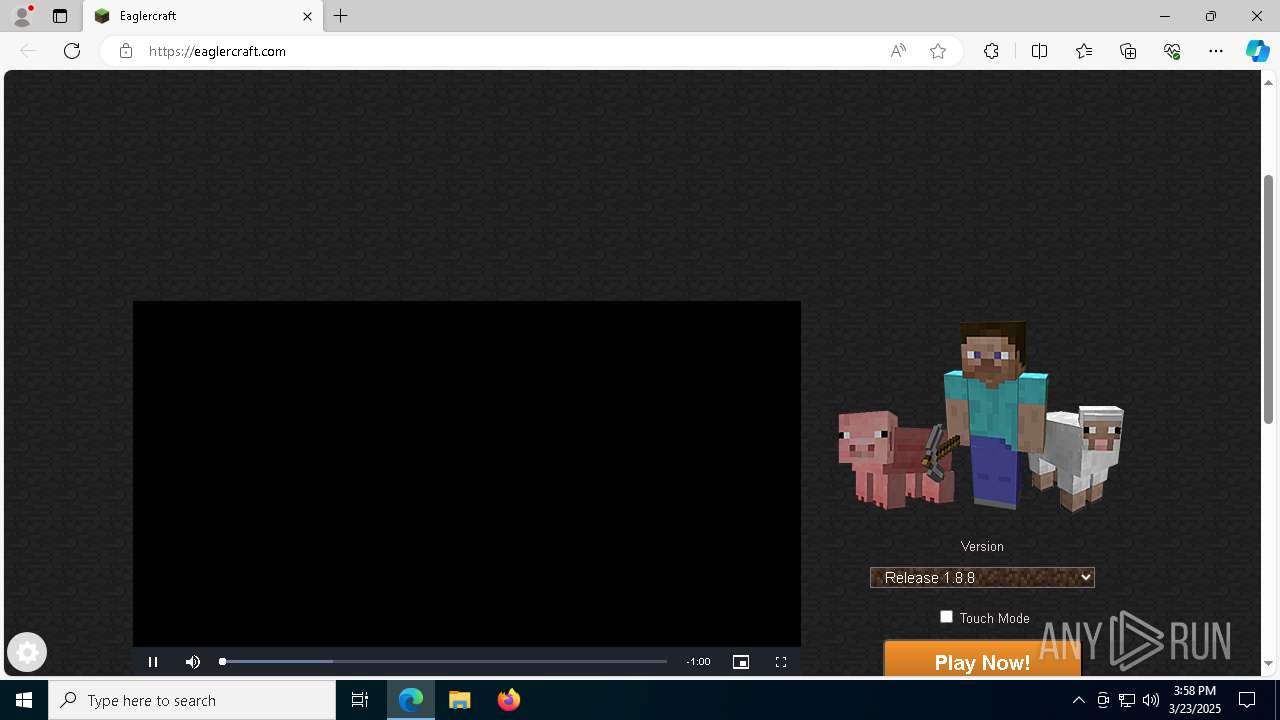The height and width of the screenshot is (720, 1280).
Task: Refresh the current page
Action: 72,51
